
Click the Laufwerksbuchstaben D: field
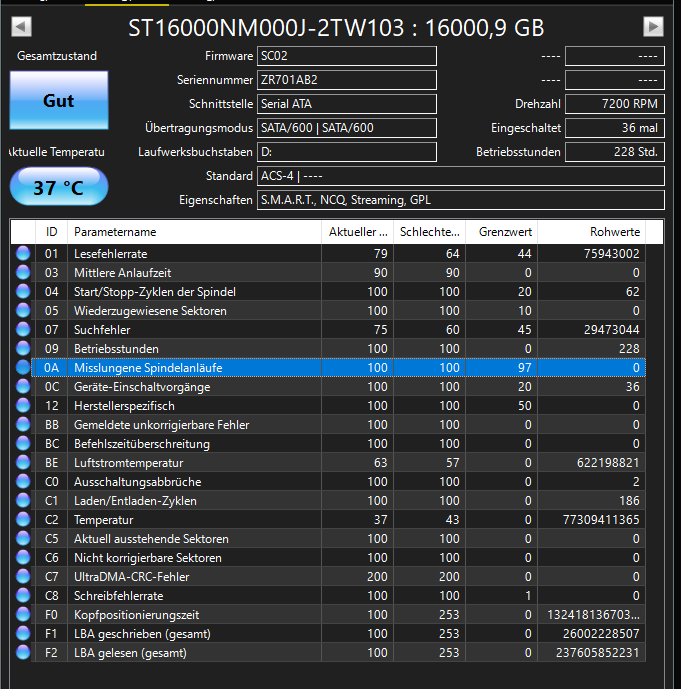347,152
